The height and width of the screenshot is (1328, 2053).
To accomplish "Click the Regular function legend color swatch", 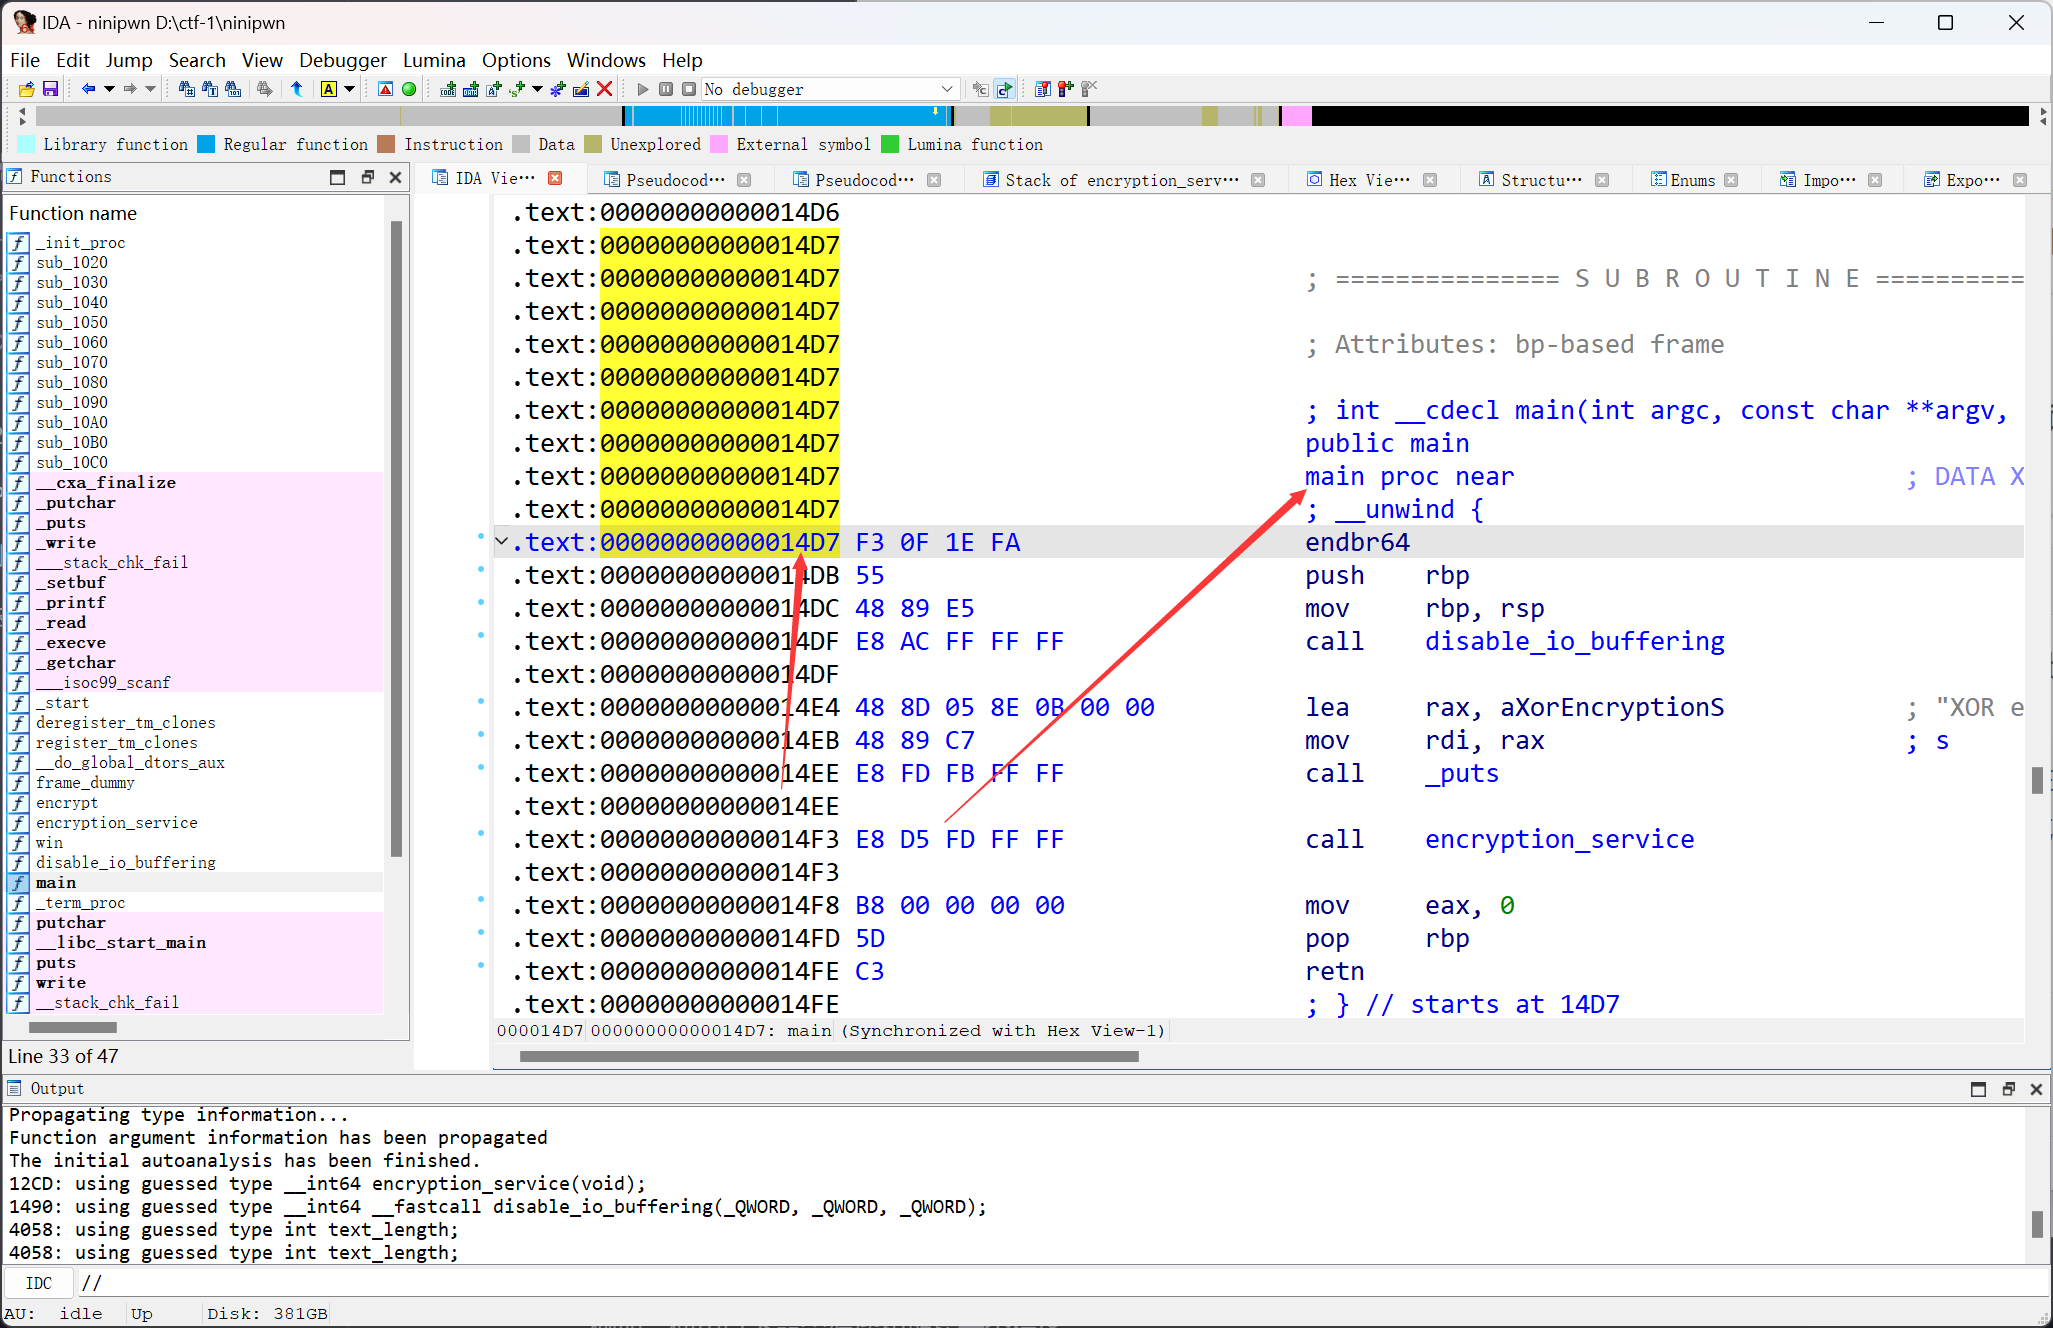I will pyautogui.click(x=206, y=144).
